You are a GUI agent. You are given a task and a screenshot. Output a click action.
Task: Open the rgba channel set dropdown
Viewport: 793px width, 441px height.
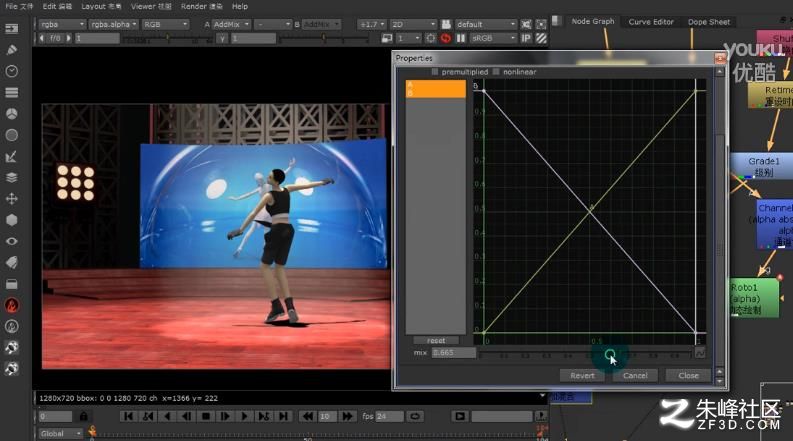pyautogui.click(x=62, y=24)
